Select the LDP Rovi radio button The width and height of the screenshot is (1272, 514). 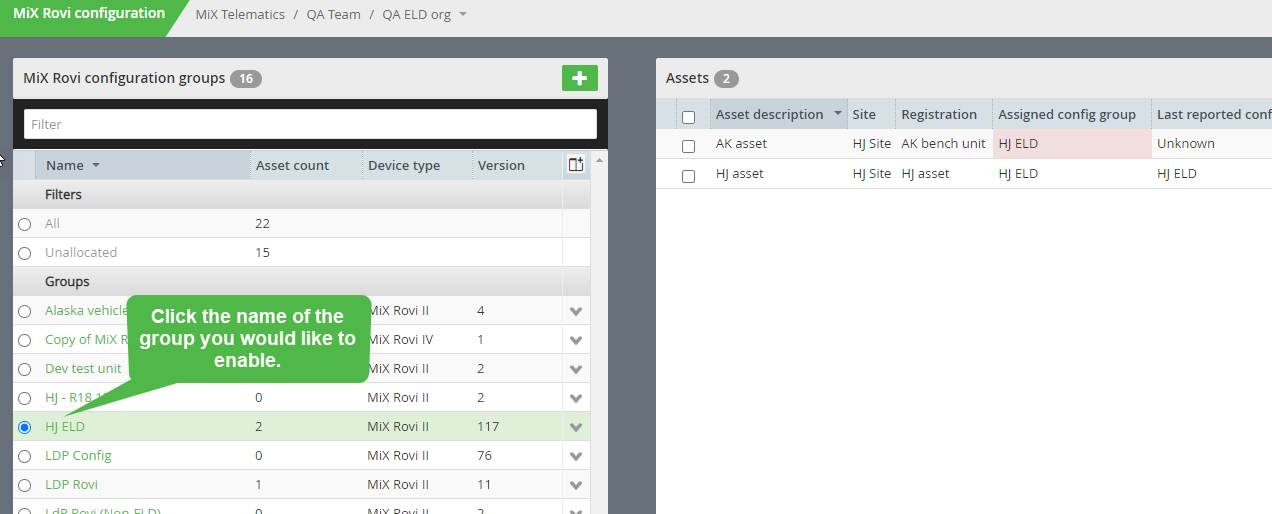pos(25,485)
